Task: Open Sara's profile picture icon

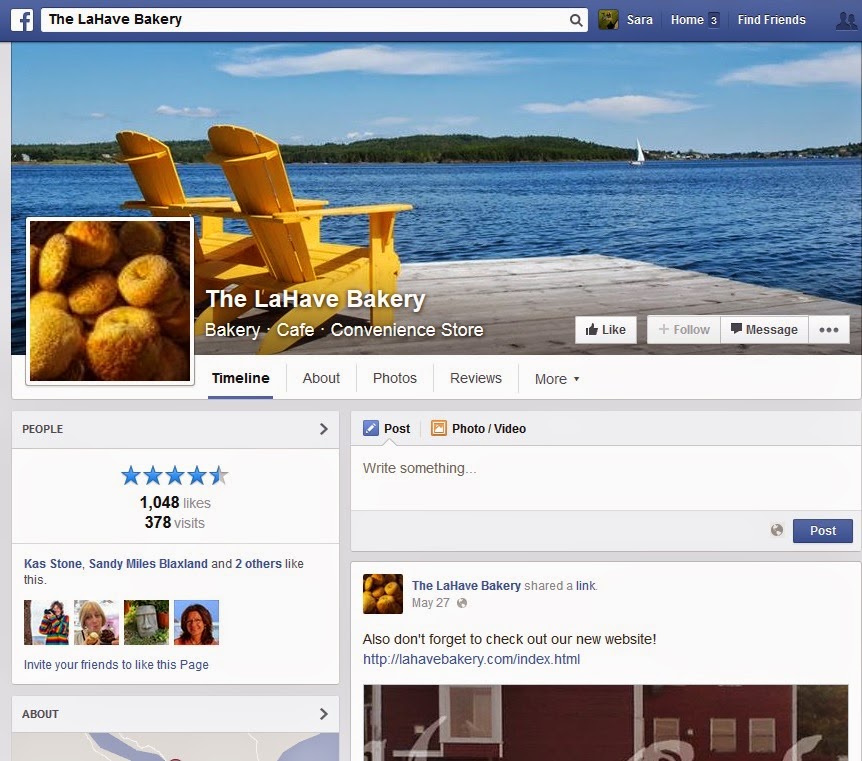Action: tap(608, 20)
